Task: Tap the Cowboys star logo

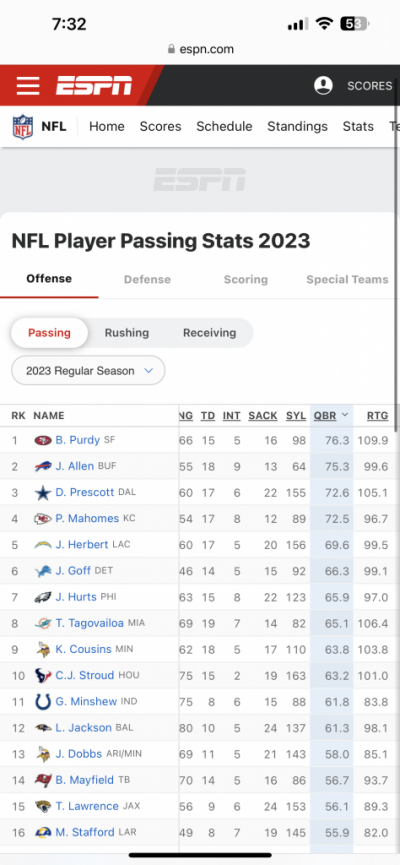Action: click(43, 493)
